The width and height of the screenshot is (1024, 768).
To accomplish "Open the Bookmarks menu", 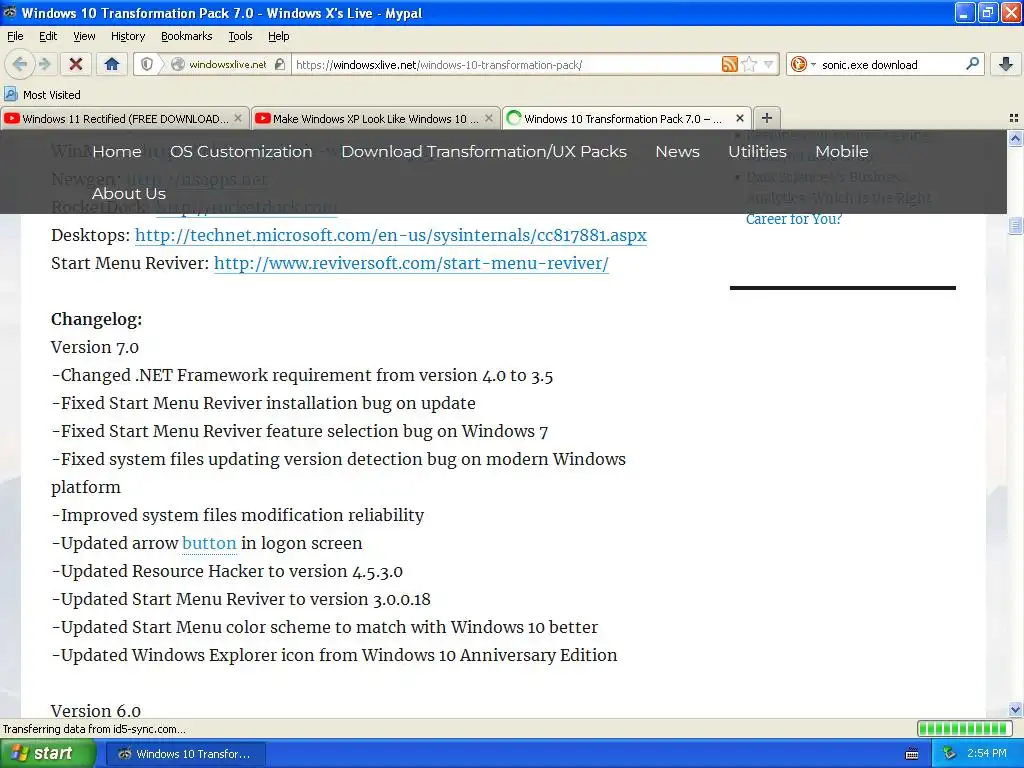I will tap(186, 36).
